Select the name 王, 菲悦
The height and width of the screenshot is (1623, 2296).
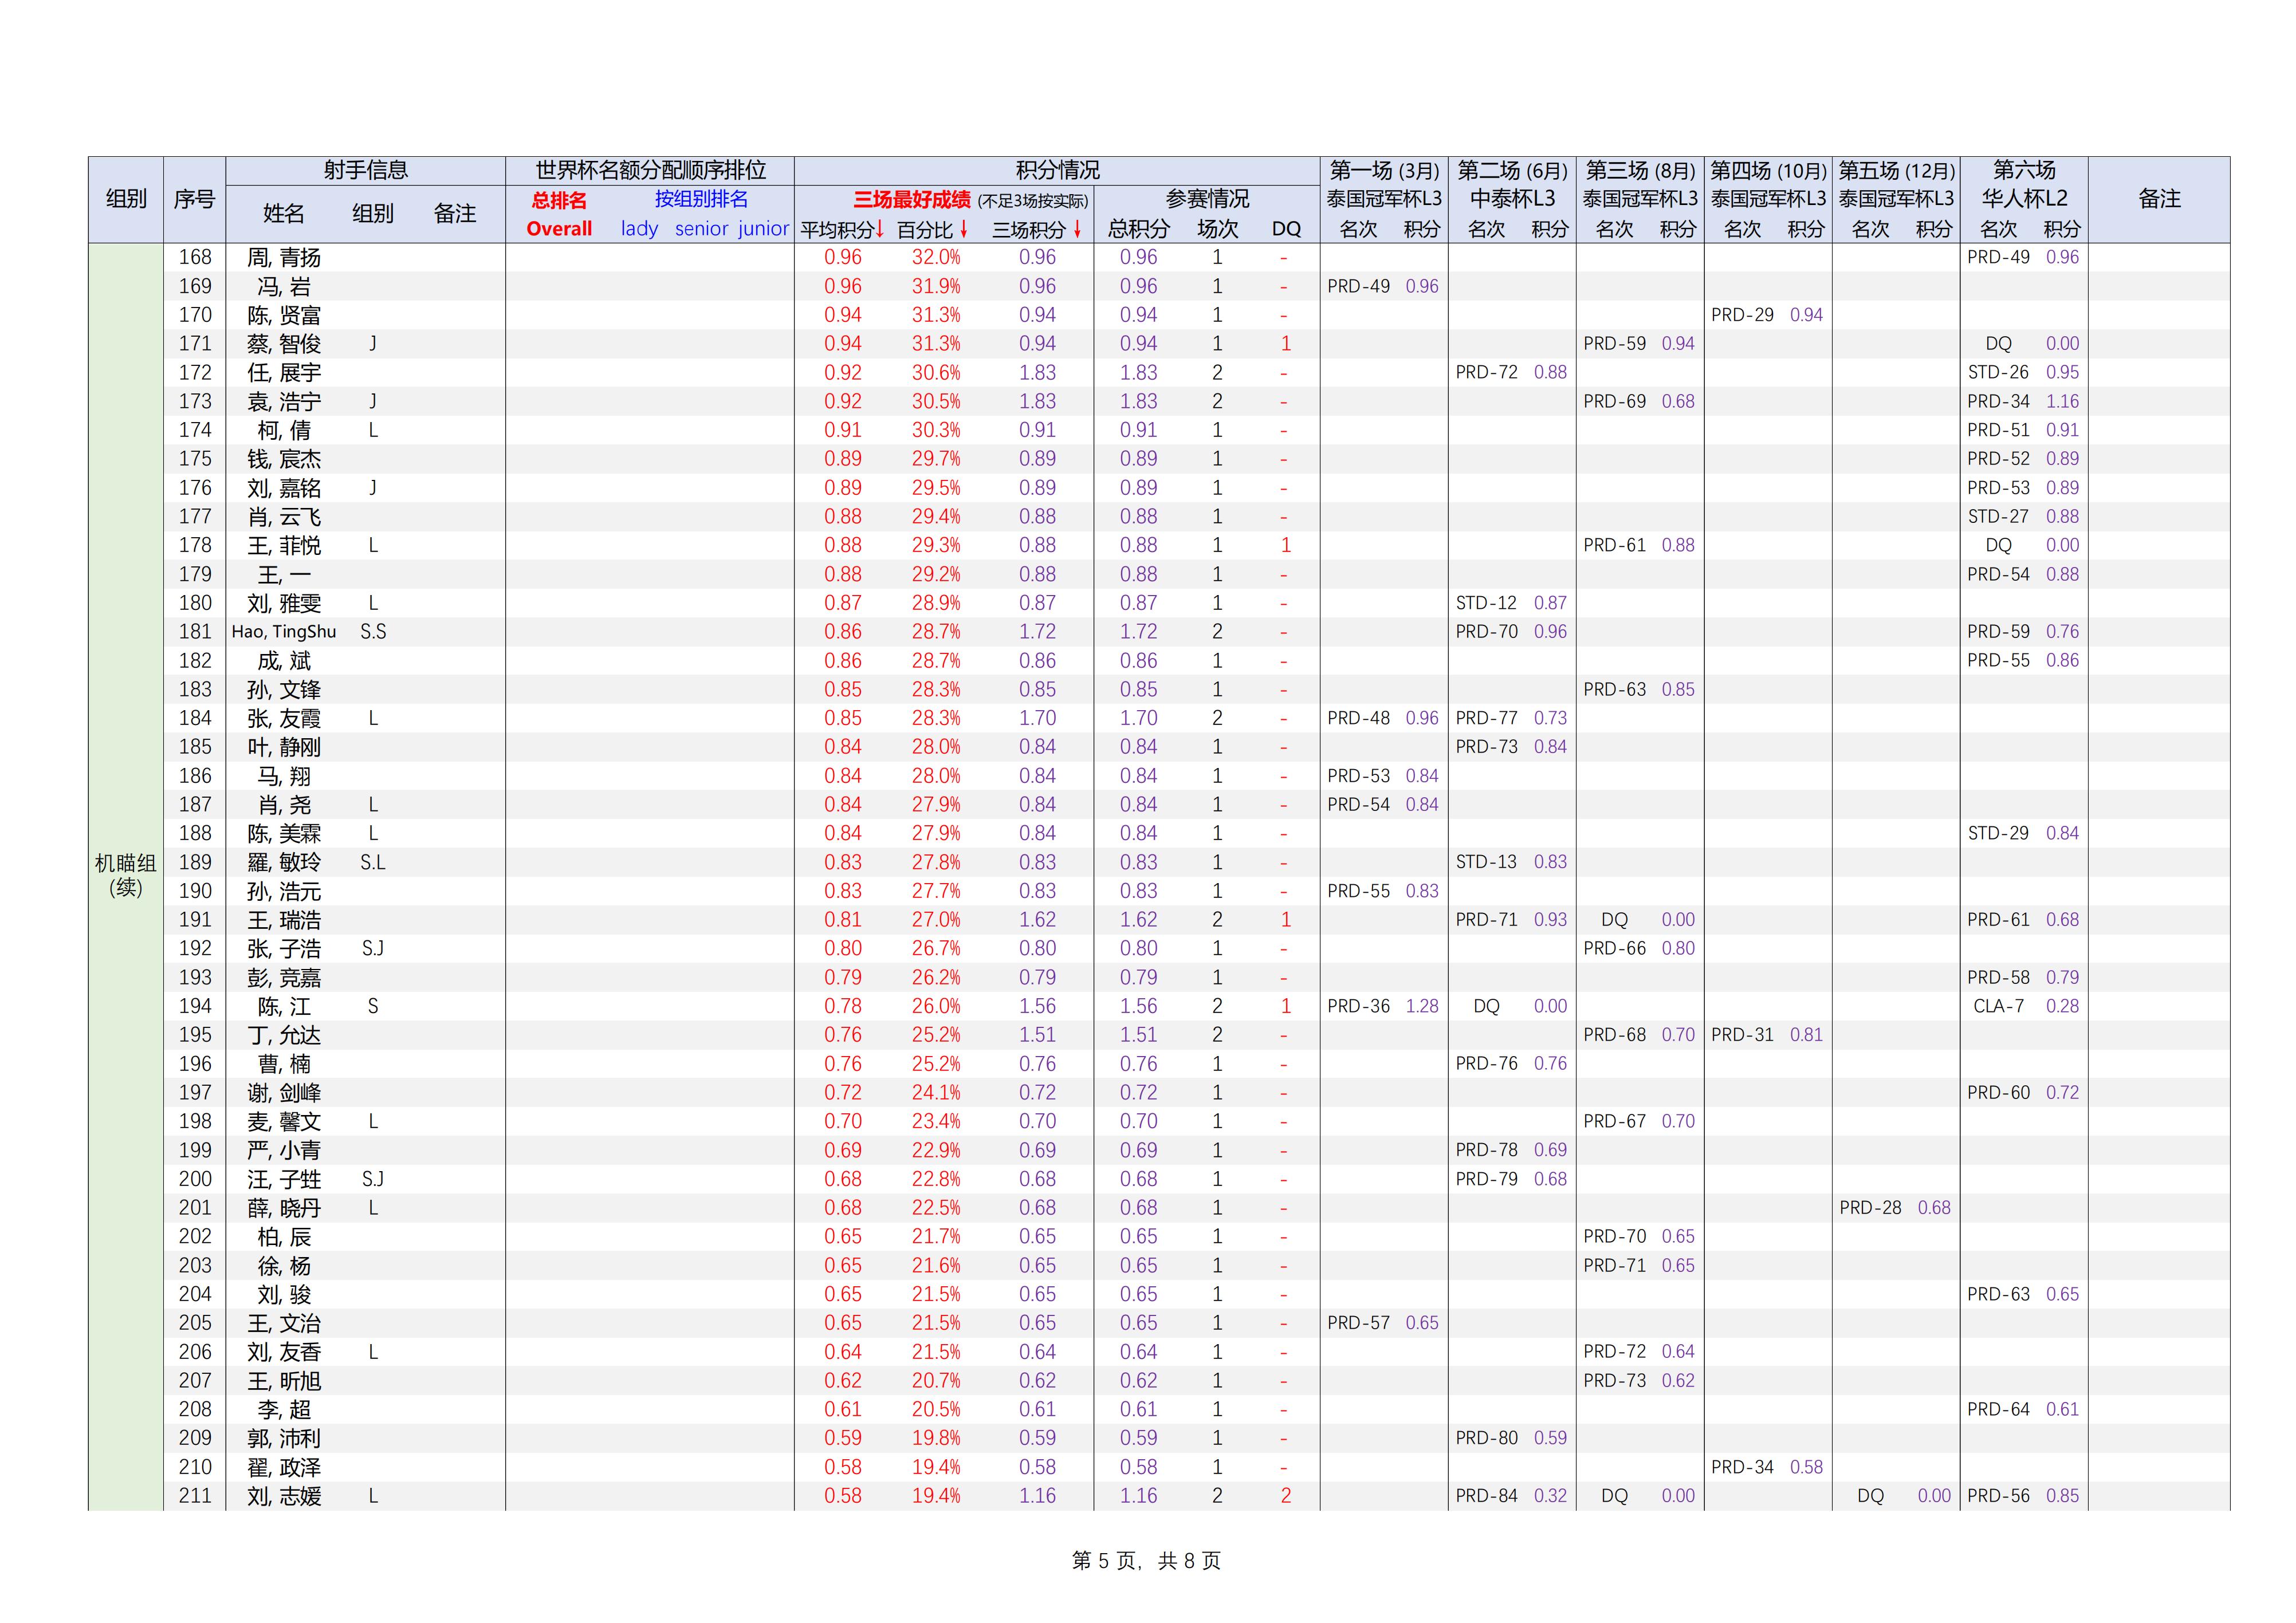coord(284,546)
